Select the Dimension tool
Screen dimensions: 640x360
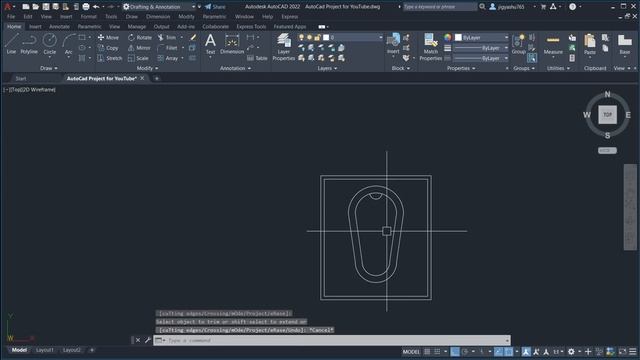coord(232,44)
